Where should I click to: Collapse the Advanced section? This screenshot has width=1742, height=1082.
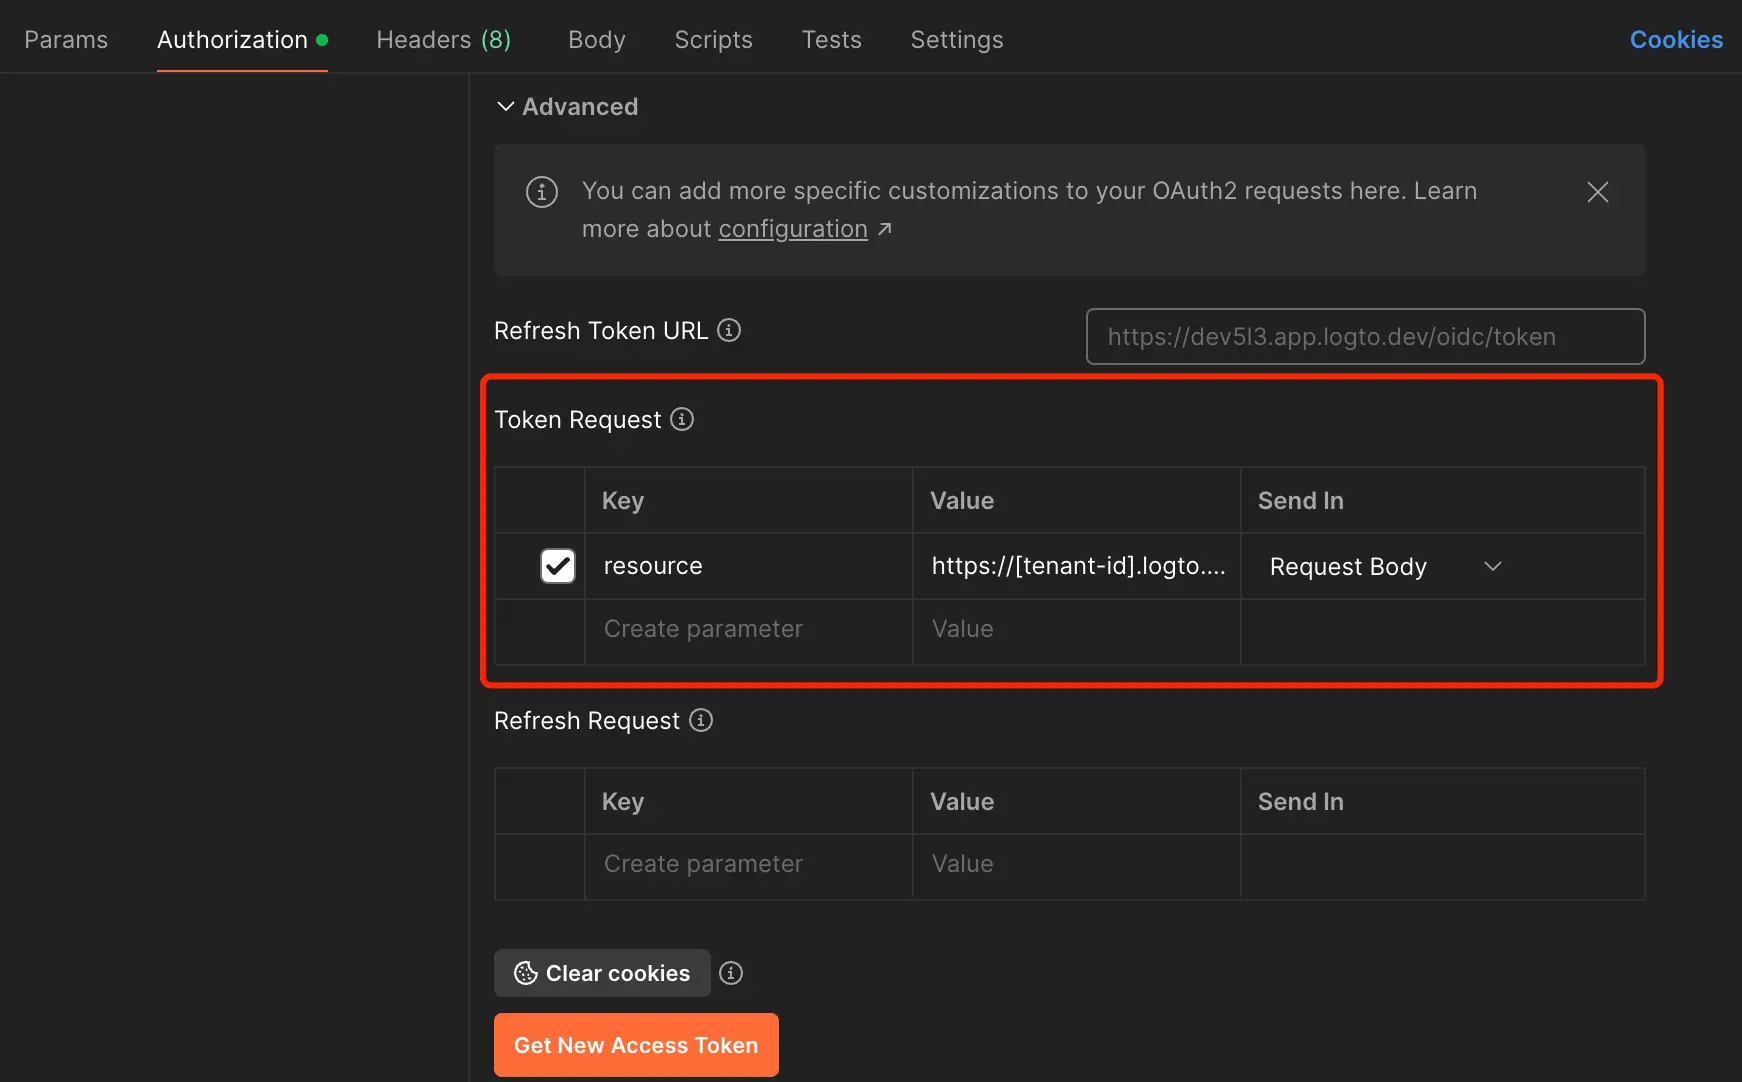506,107
